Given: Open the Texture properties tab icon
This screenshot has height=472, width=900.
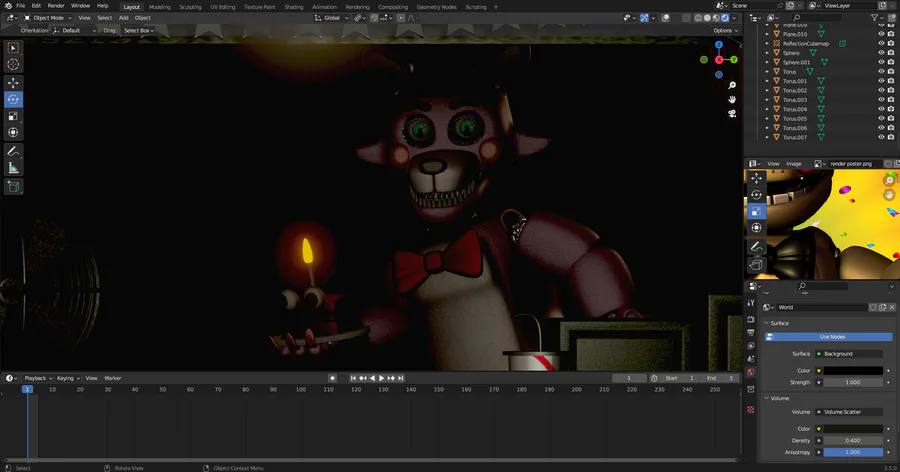Looking at the screenshot, I should pos(751,410).
